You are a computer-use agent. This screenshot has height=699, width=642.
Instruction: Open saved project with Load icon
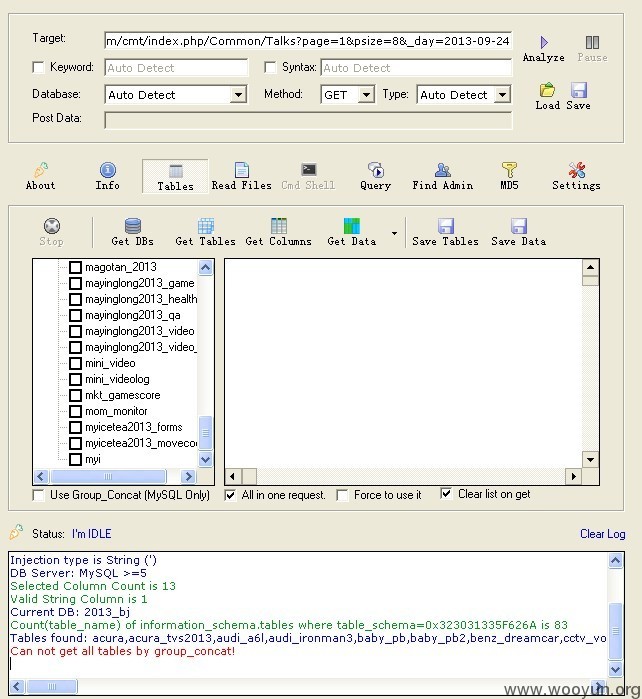click(547, 90)
